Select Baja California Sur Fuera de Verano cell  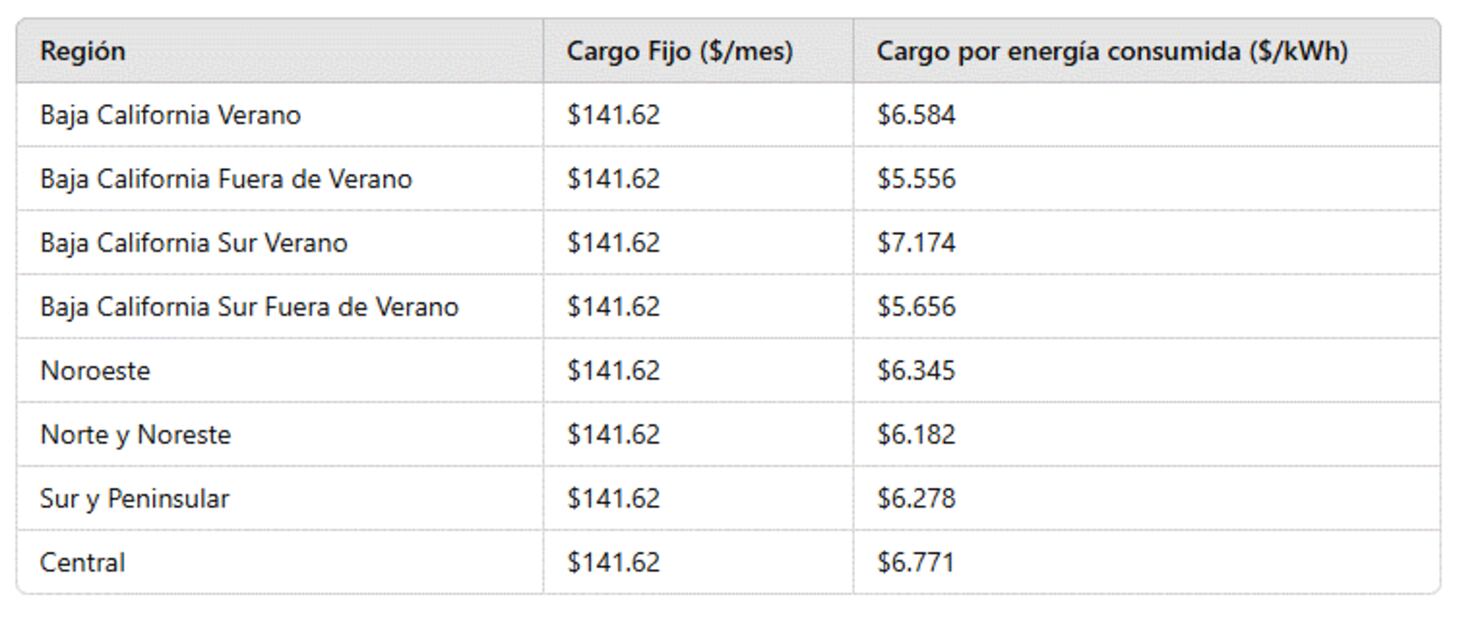click(249, 307)
